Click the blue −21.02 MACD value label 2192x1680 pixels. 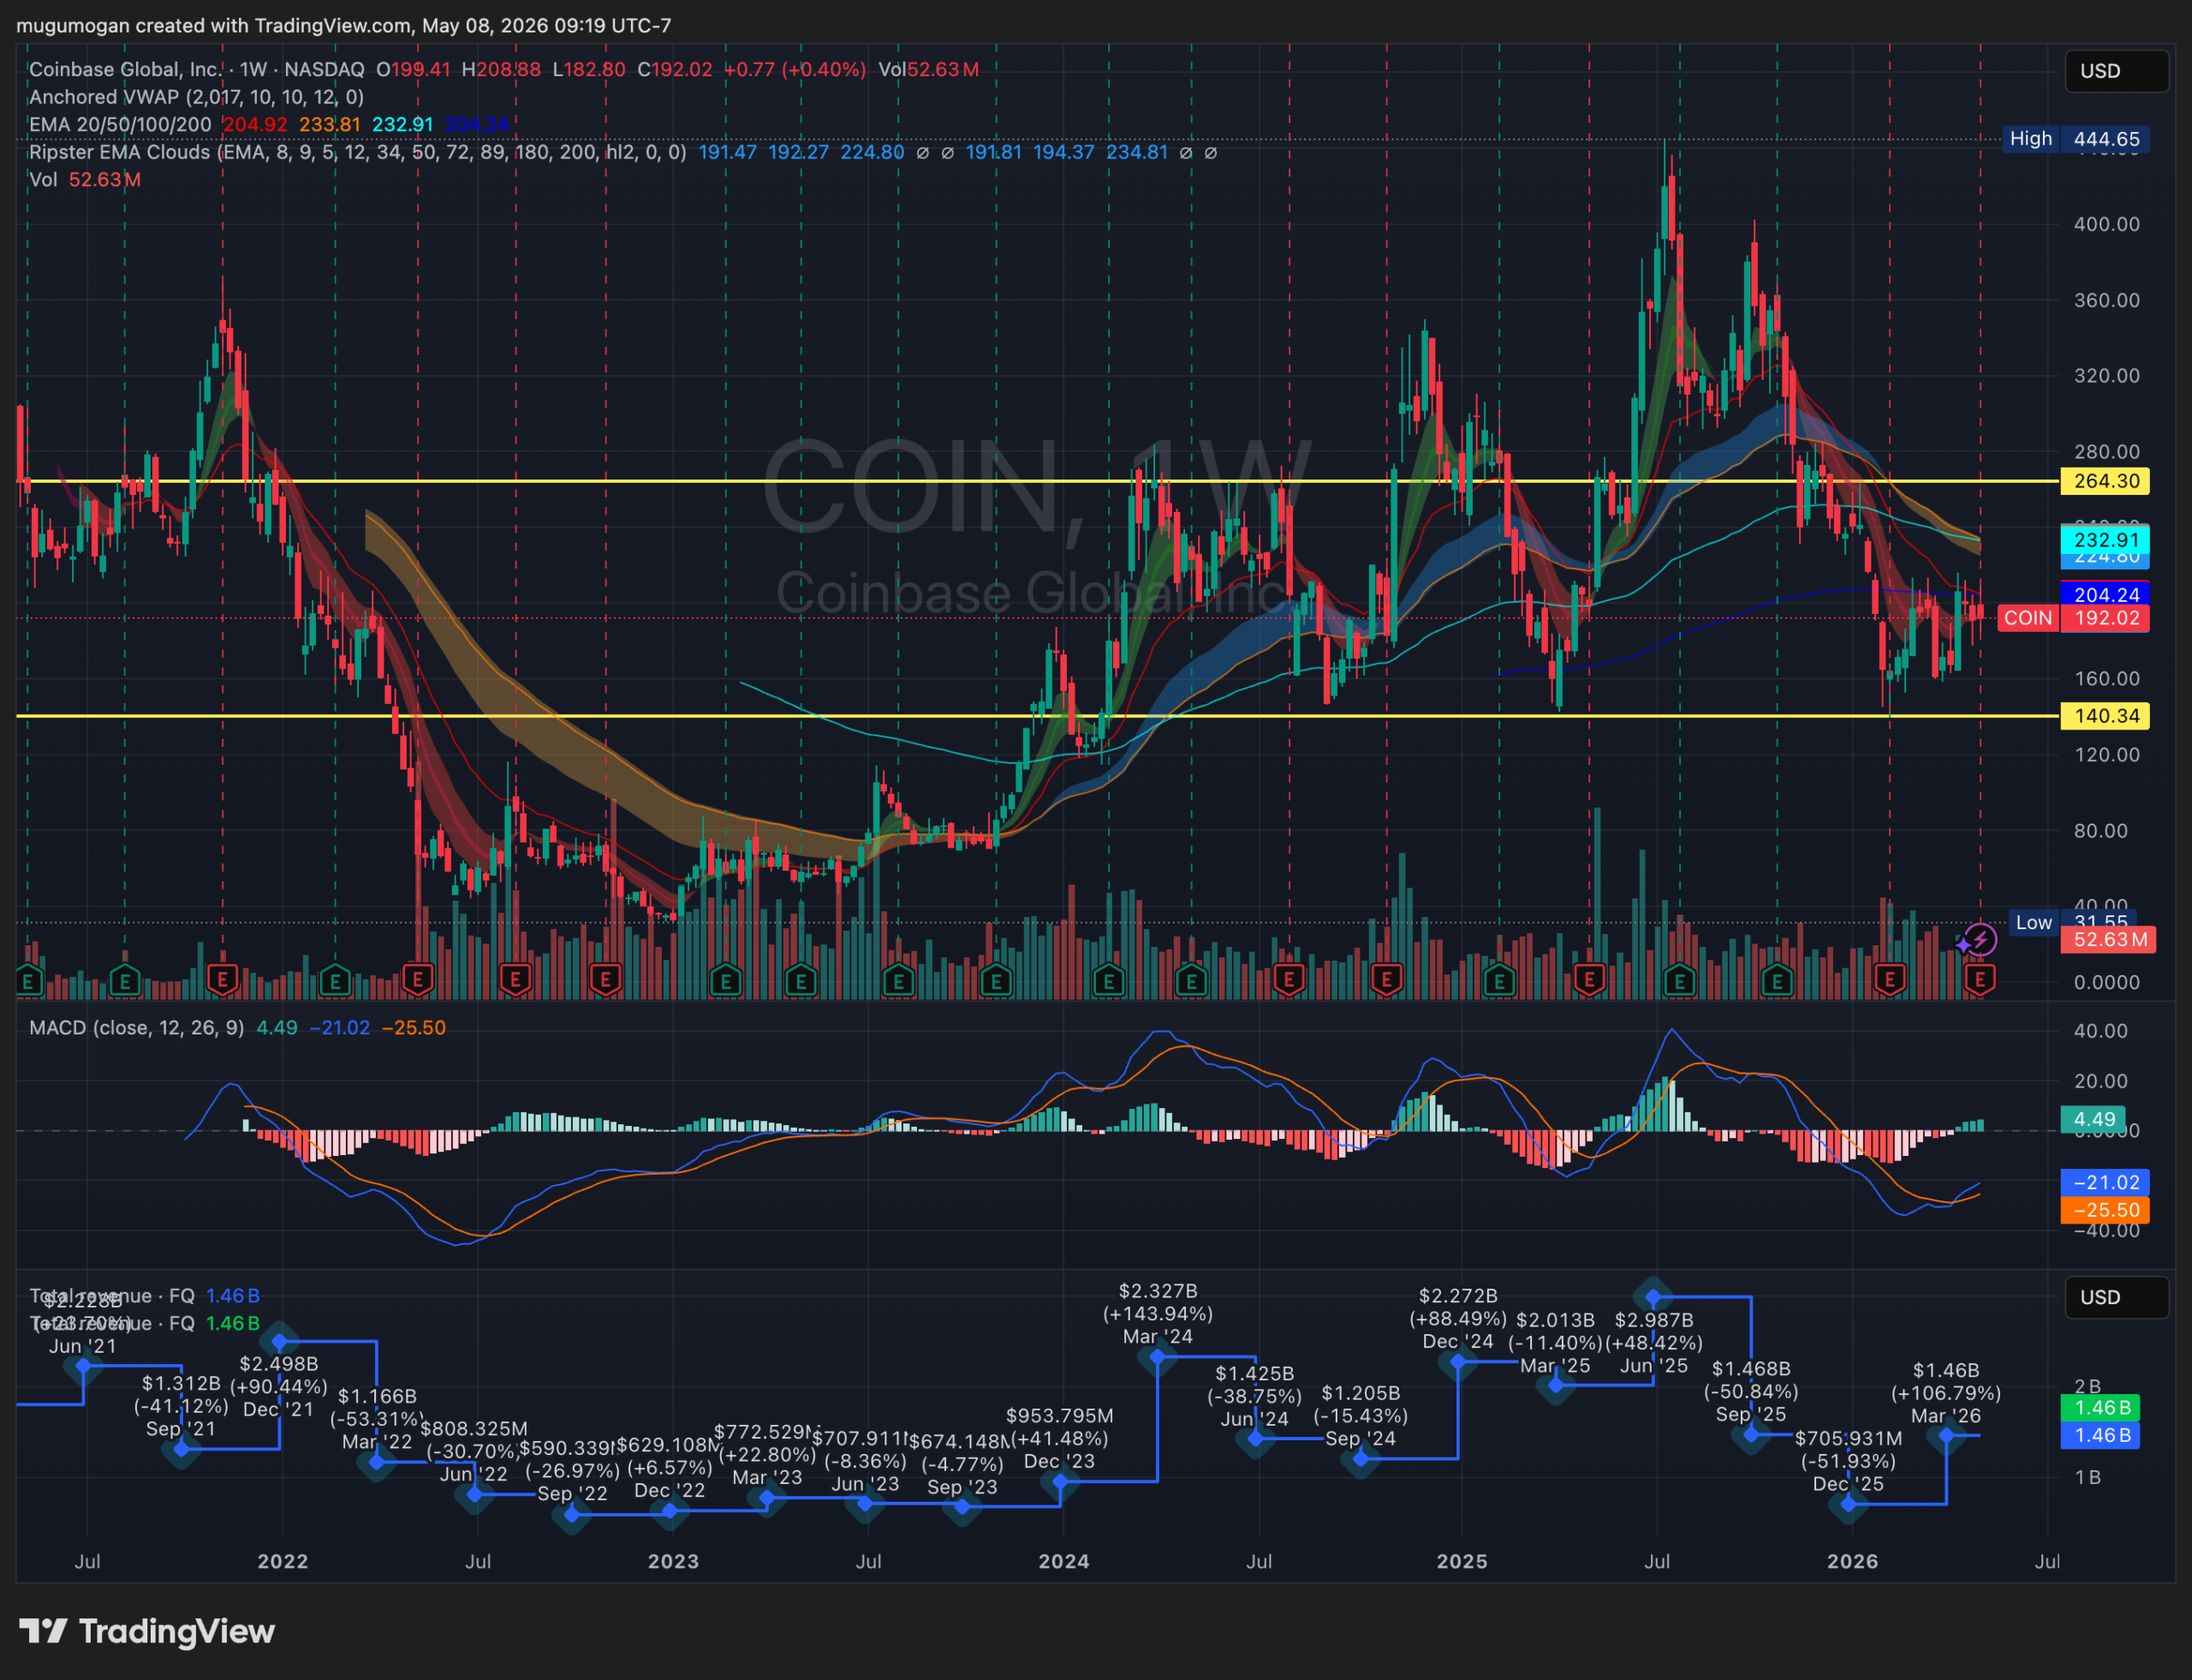coord(2105,1182)
